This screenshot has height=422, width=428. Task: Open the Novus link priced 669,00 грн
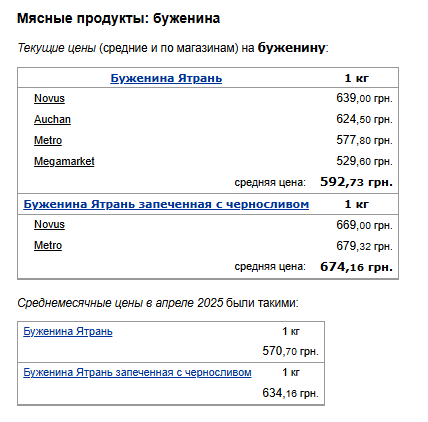pos(49,224)
